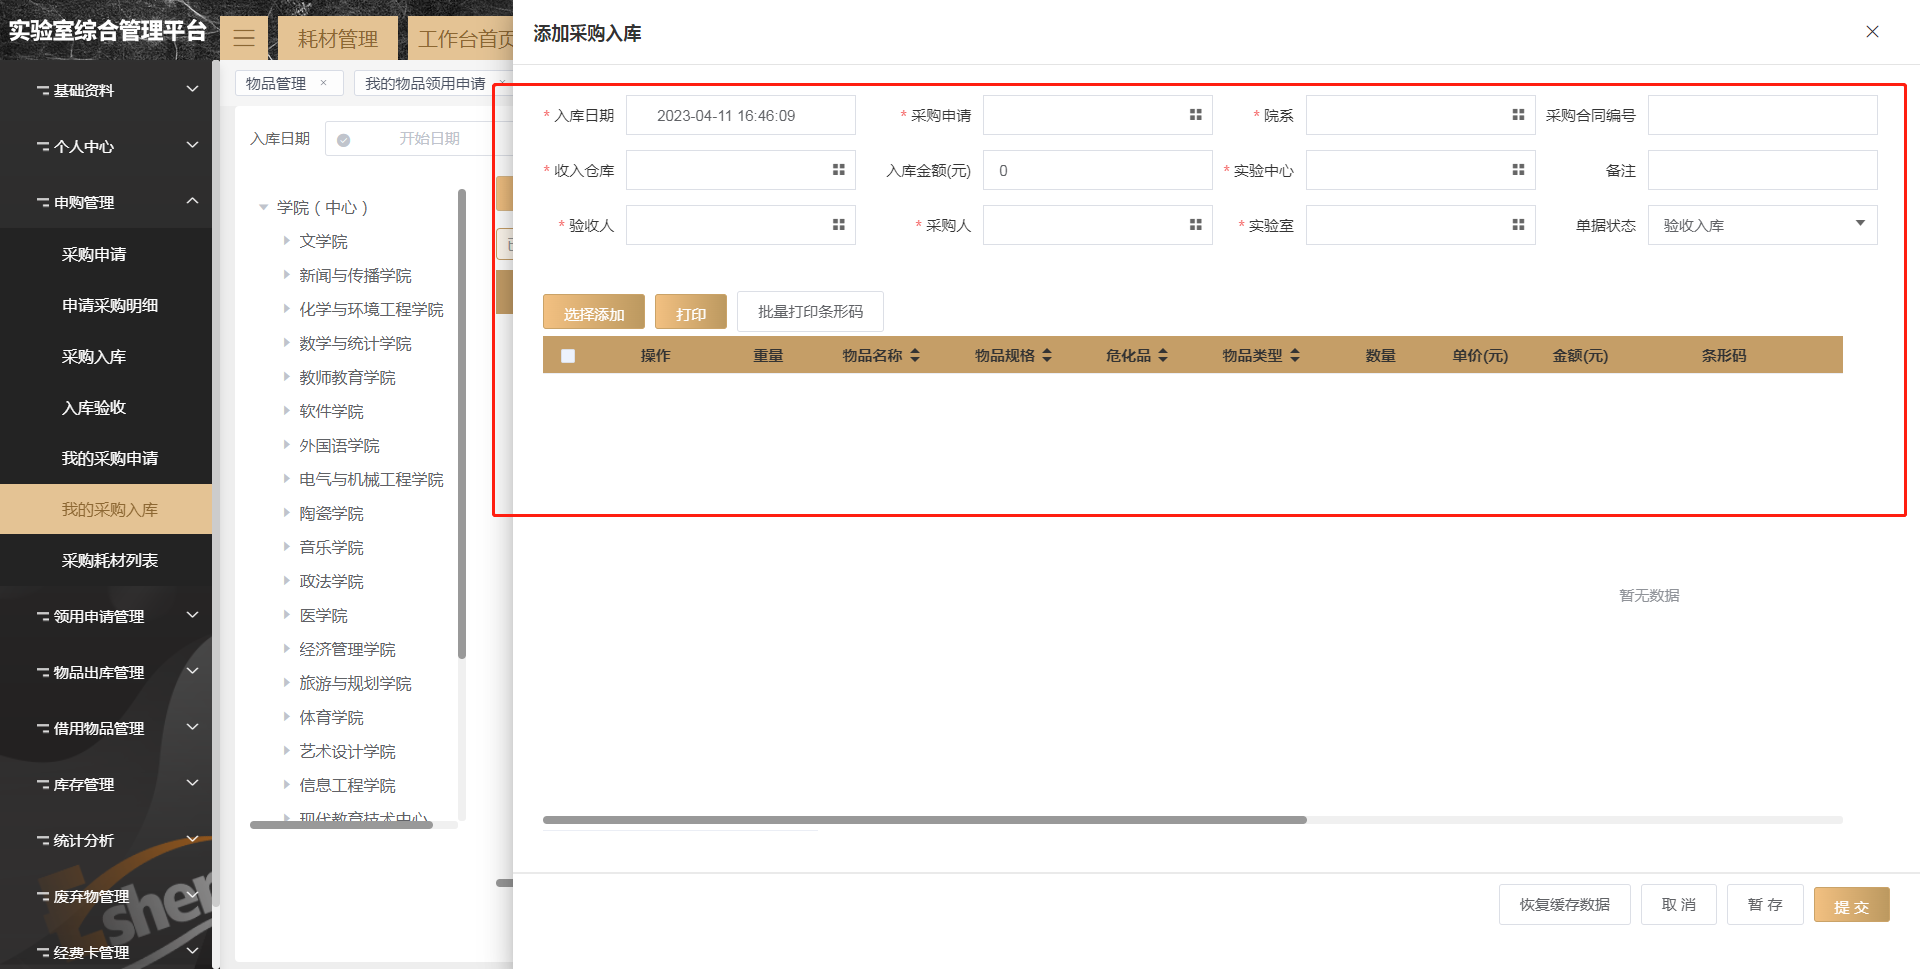The width and height of the screenshot is (1920, 969).
Task: Open the 单据状态 dropdown
Action: [x=1762, y=225]
